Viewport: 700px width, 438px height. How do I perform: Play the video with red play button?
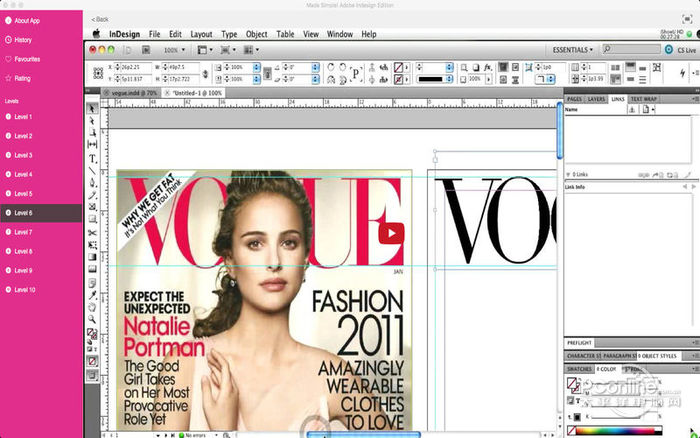392,233
